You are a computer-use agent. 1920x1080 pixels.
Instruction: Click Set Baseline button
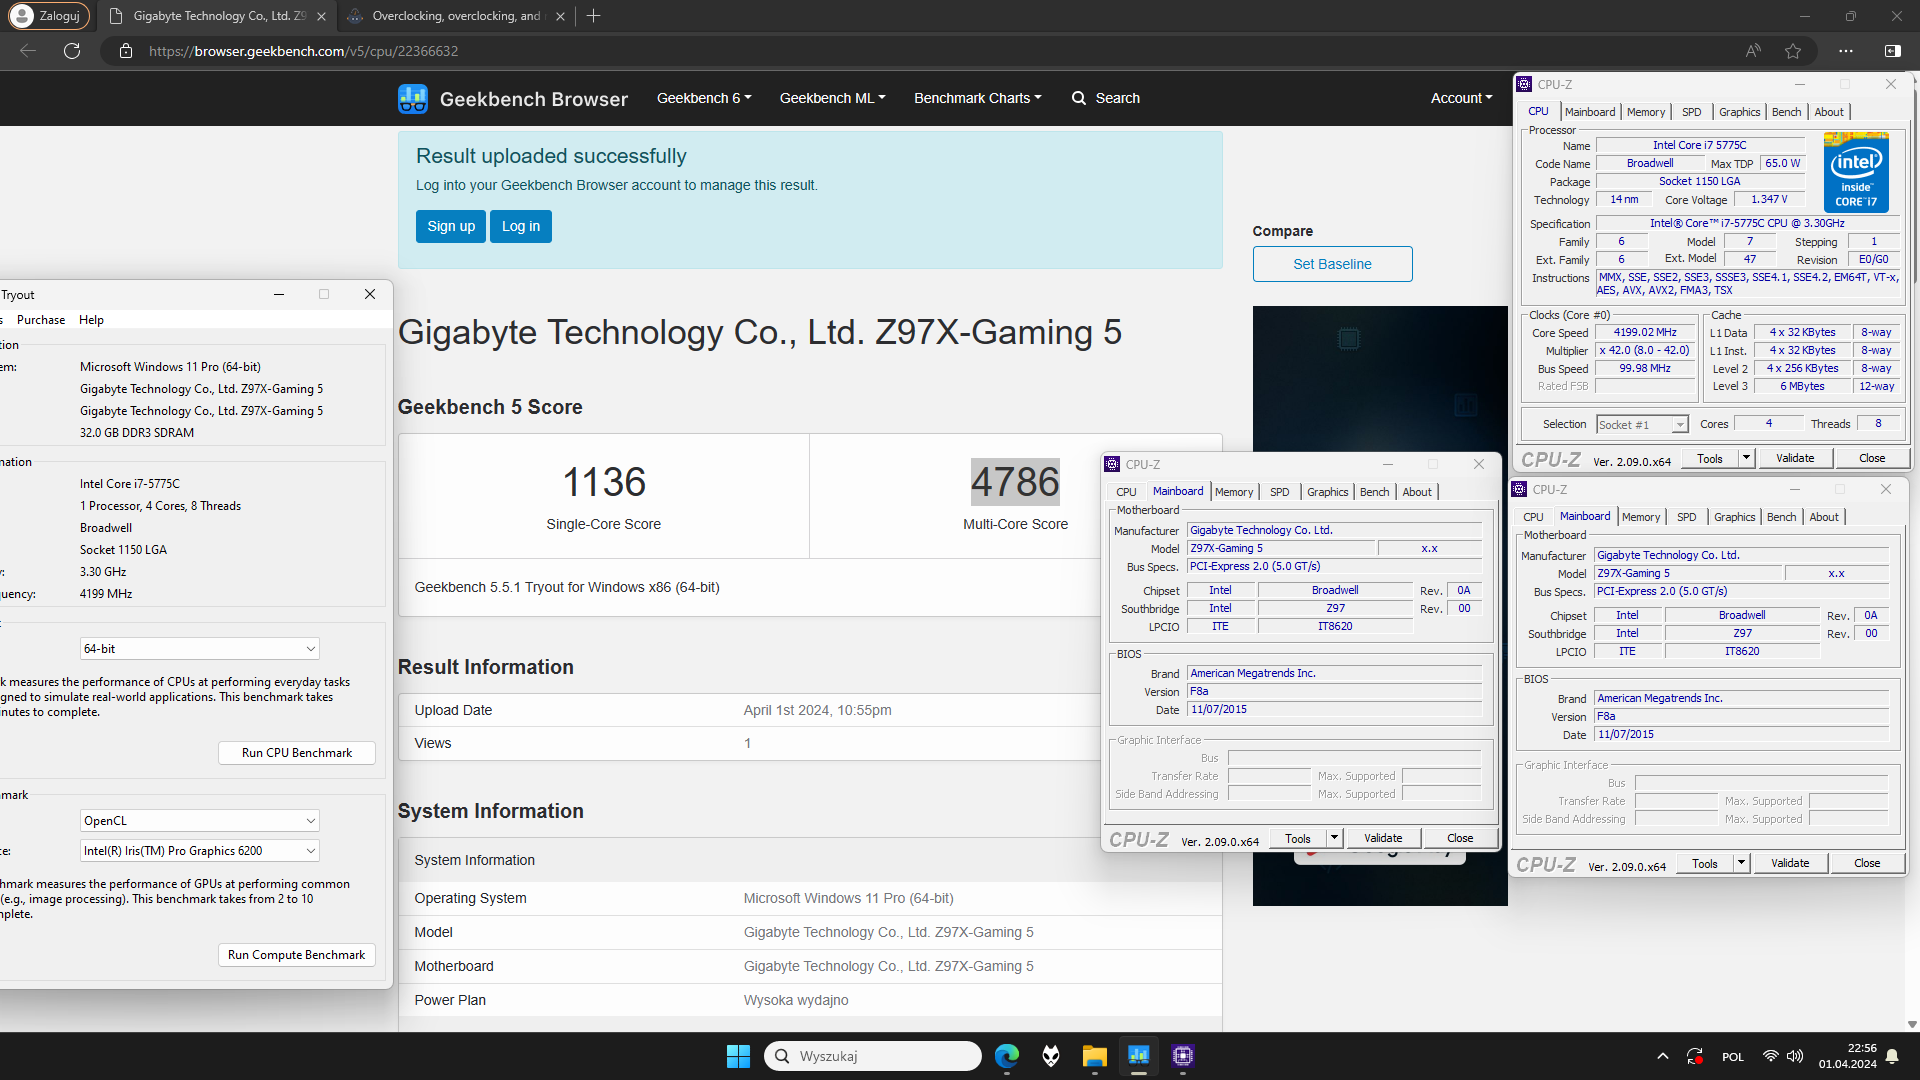(1332, 264)
